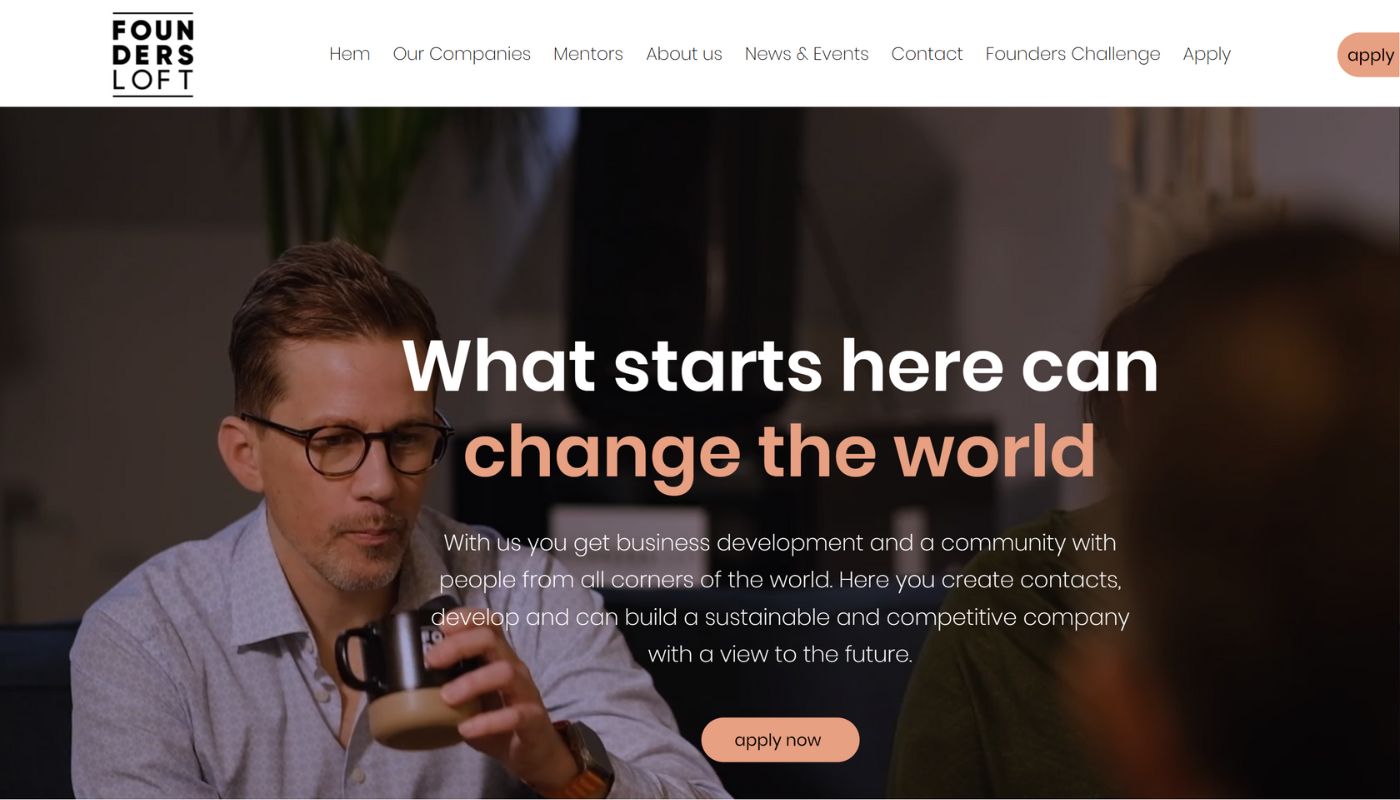The width and height of the screenshot is (1400, 800).
Task: Open the About us page
Action: [x=684, y=54]
